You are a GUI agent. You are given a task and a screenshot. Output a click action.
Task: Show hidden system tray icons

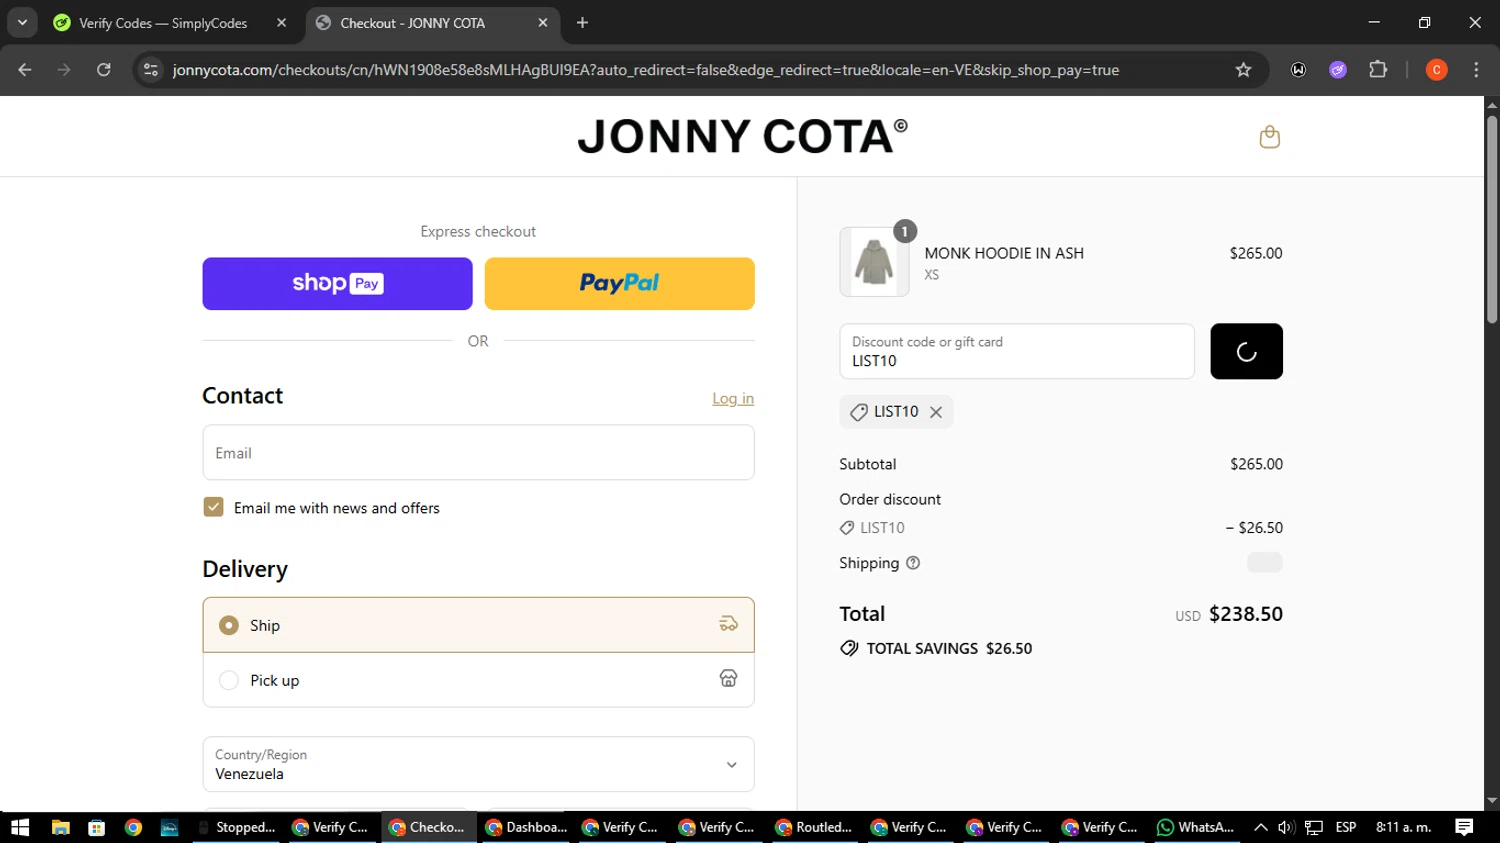point(1260,827)
